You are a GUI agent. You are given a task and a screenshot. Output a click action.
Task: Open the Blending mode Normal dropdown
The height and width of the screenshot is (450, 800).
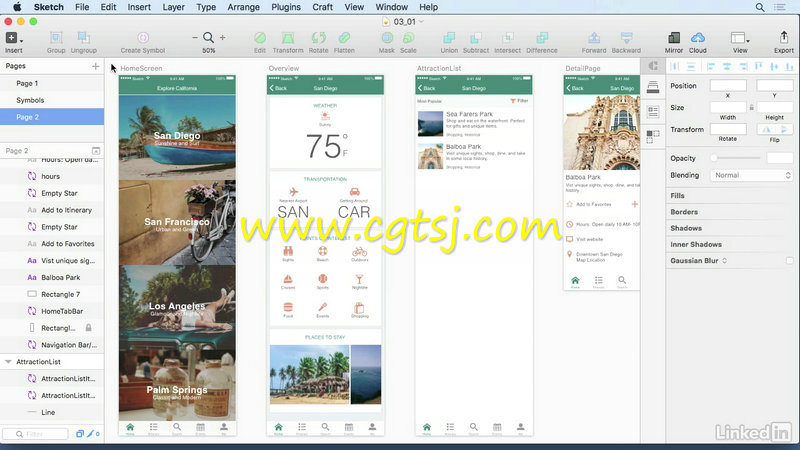tap(752, 175)
